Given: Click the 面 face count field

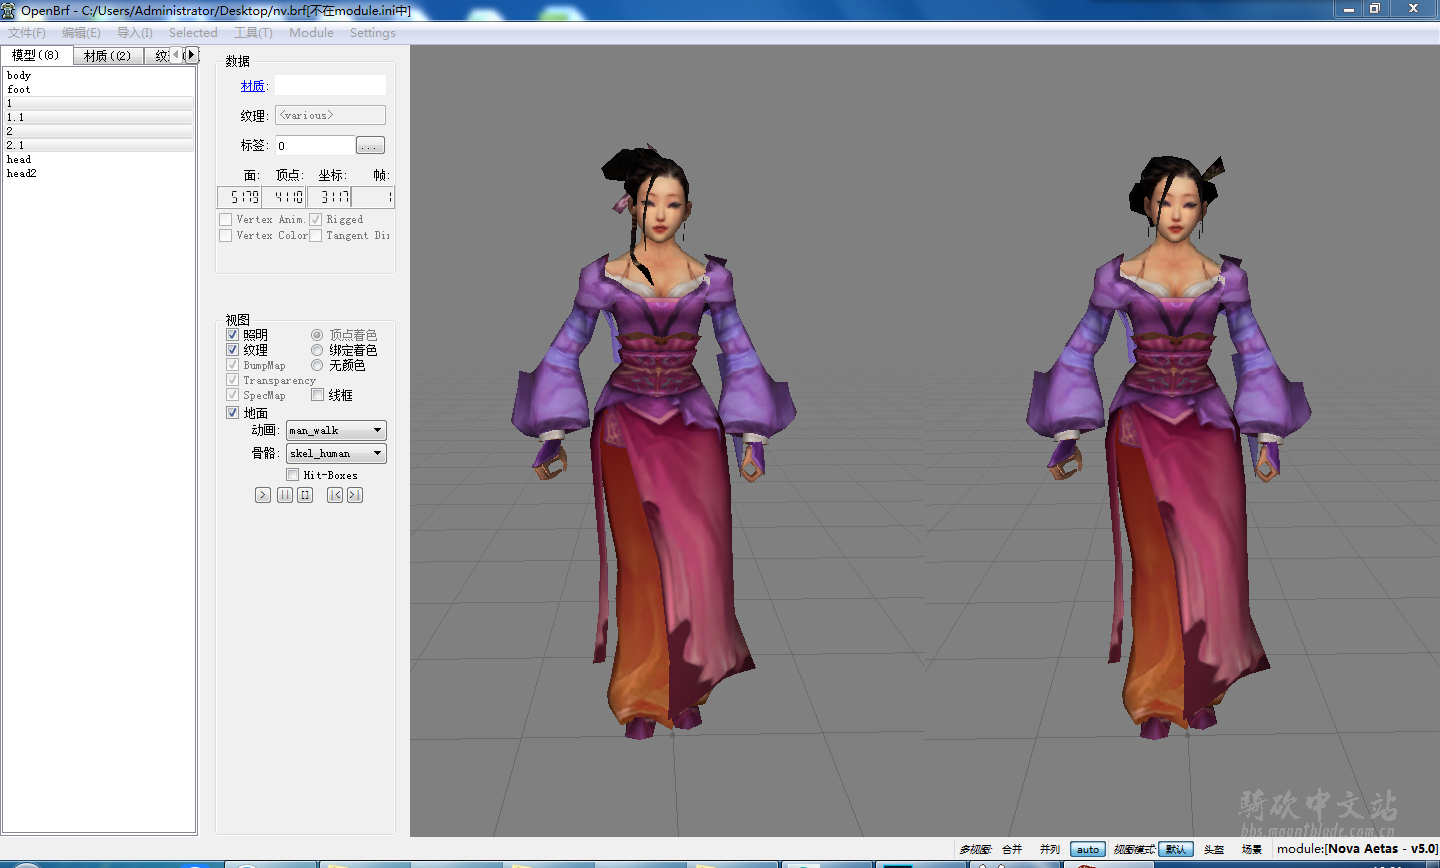Looking at the screenshot, I should [240, 197].
